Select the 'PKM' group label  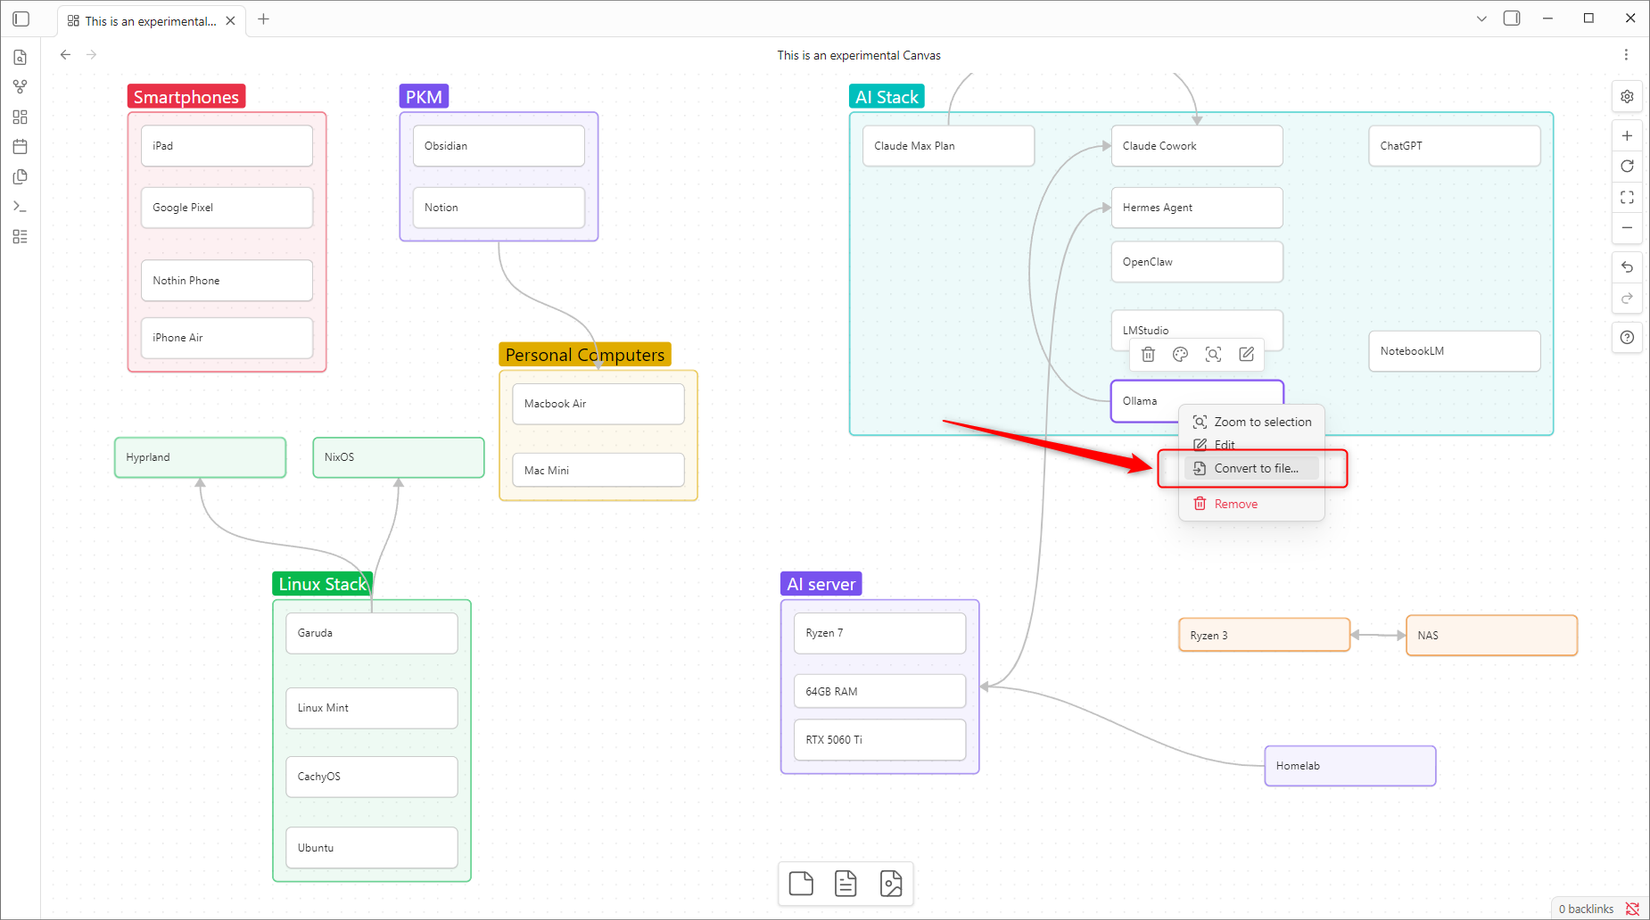pos(424,97)
